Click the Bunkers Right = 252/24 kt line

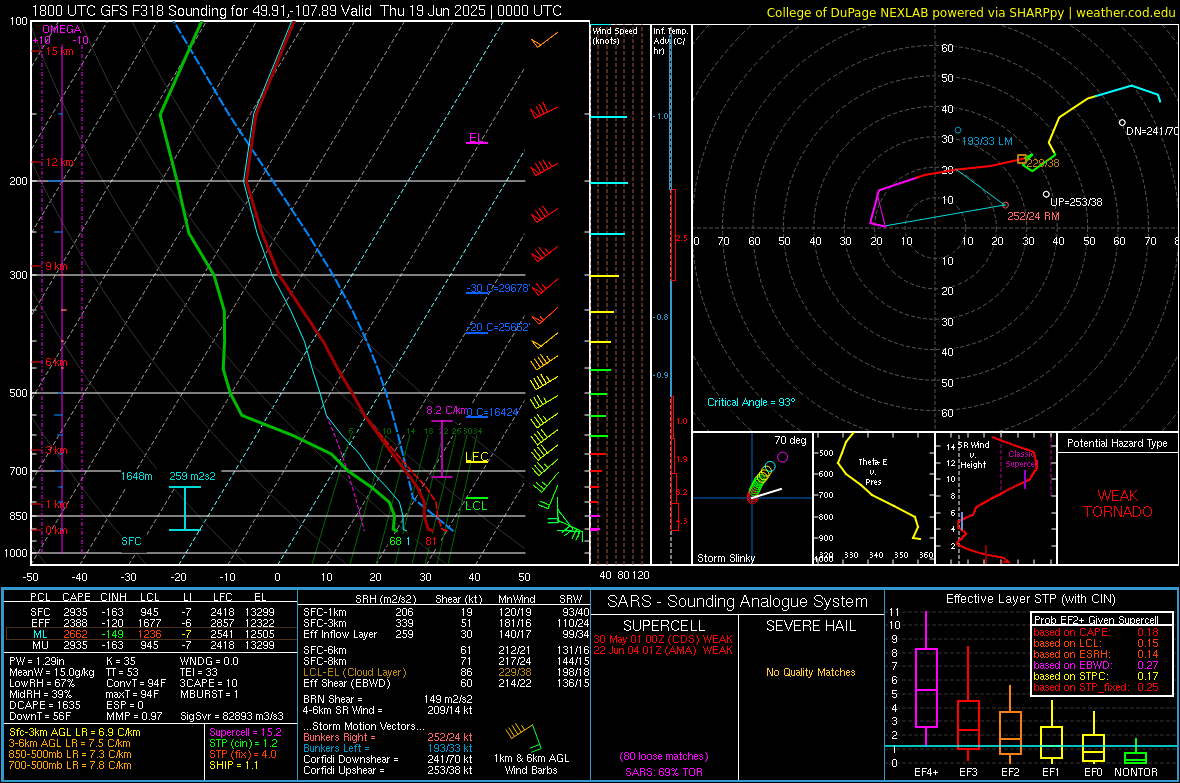point(388,737)
